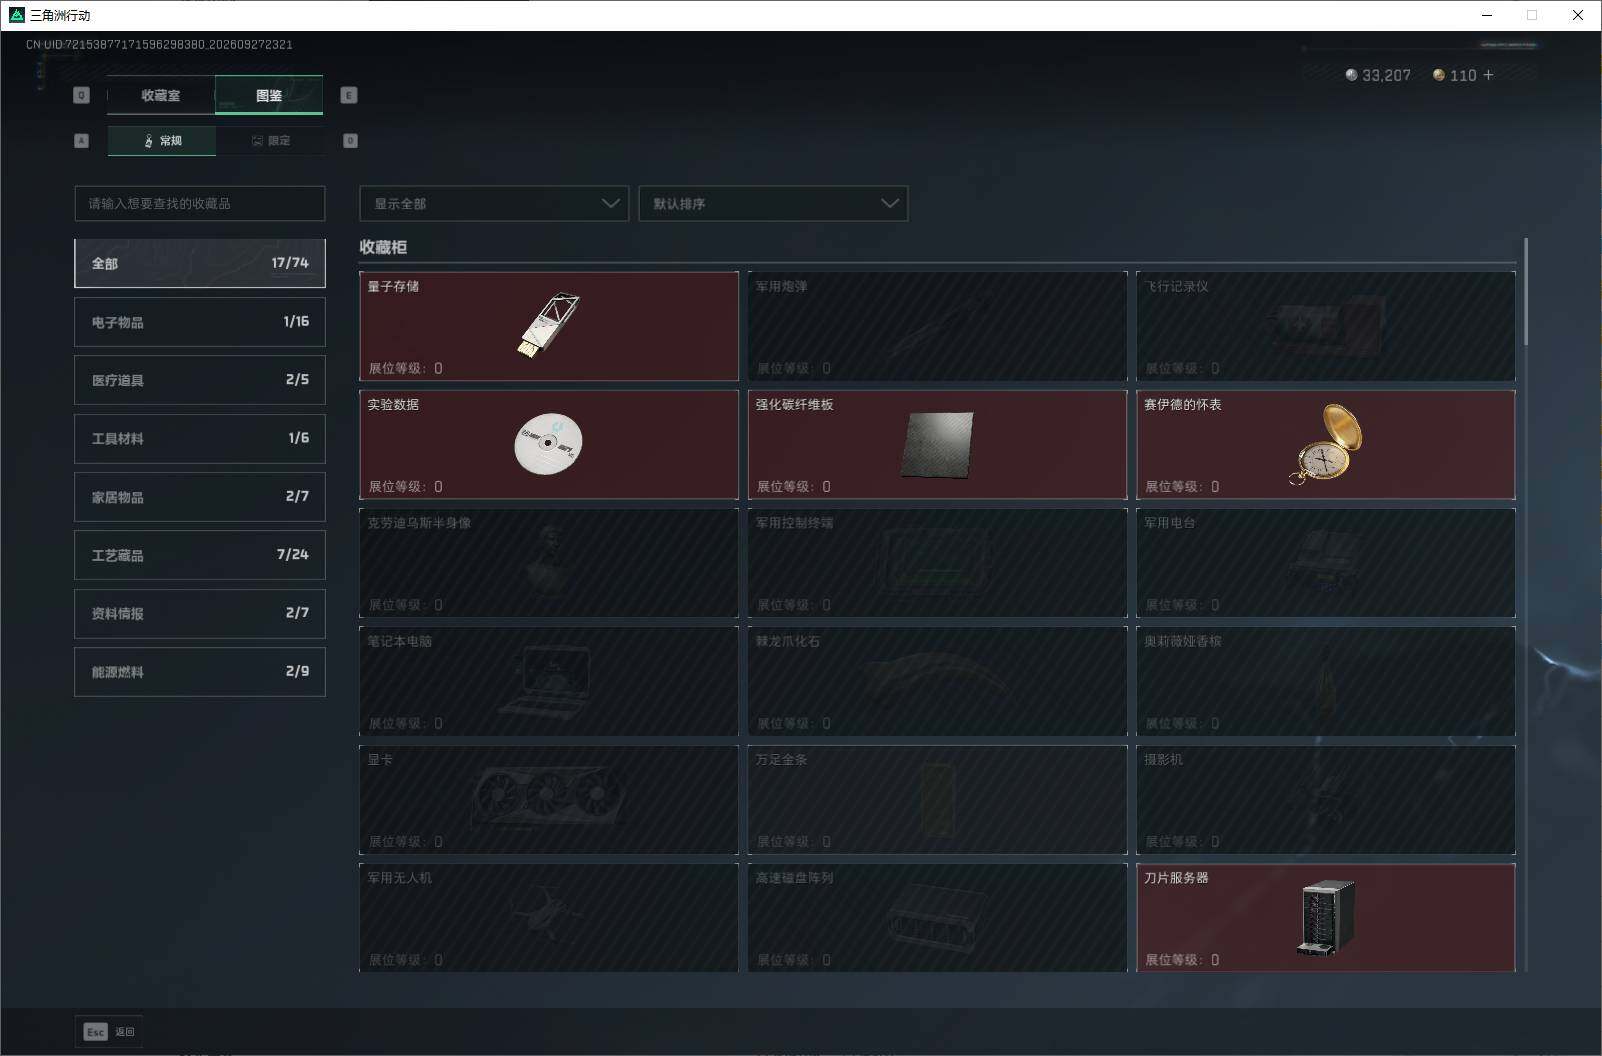Select the locked 棘龙爪化石 card

[x=937, y=681]
